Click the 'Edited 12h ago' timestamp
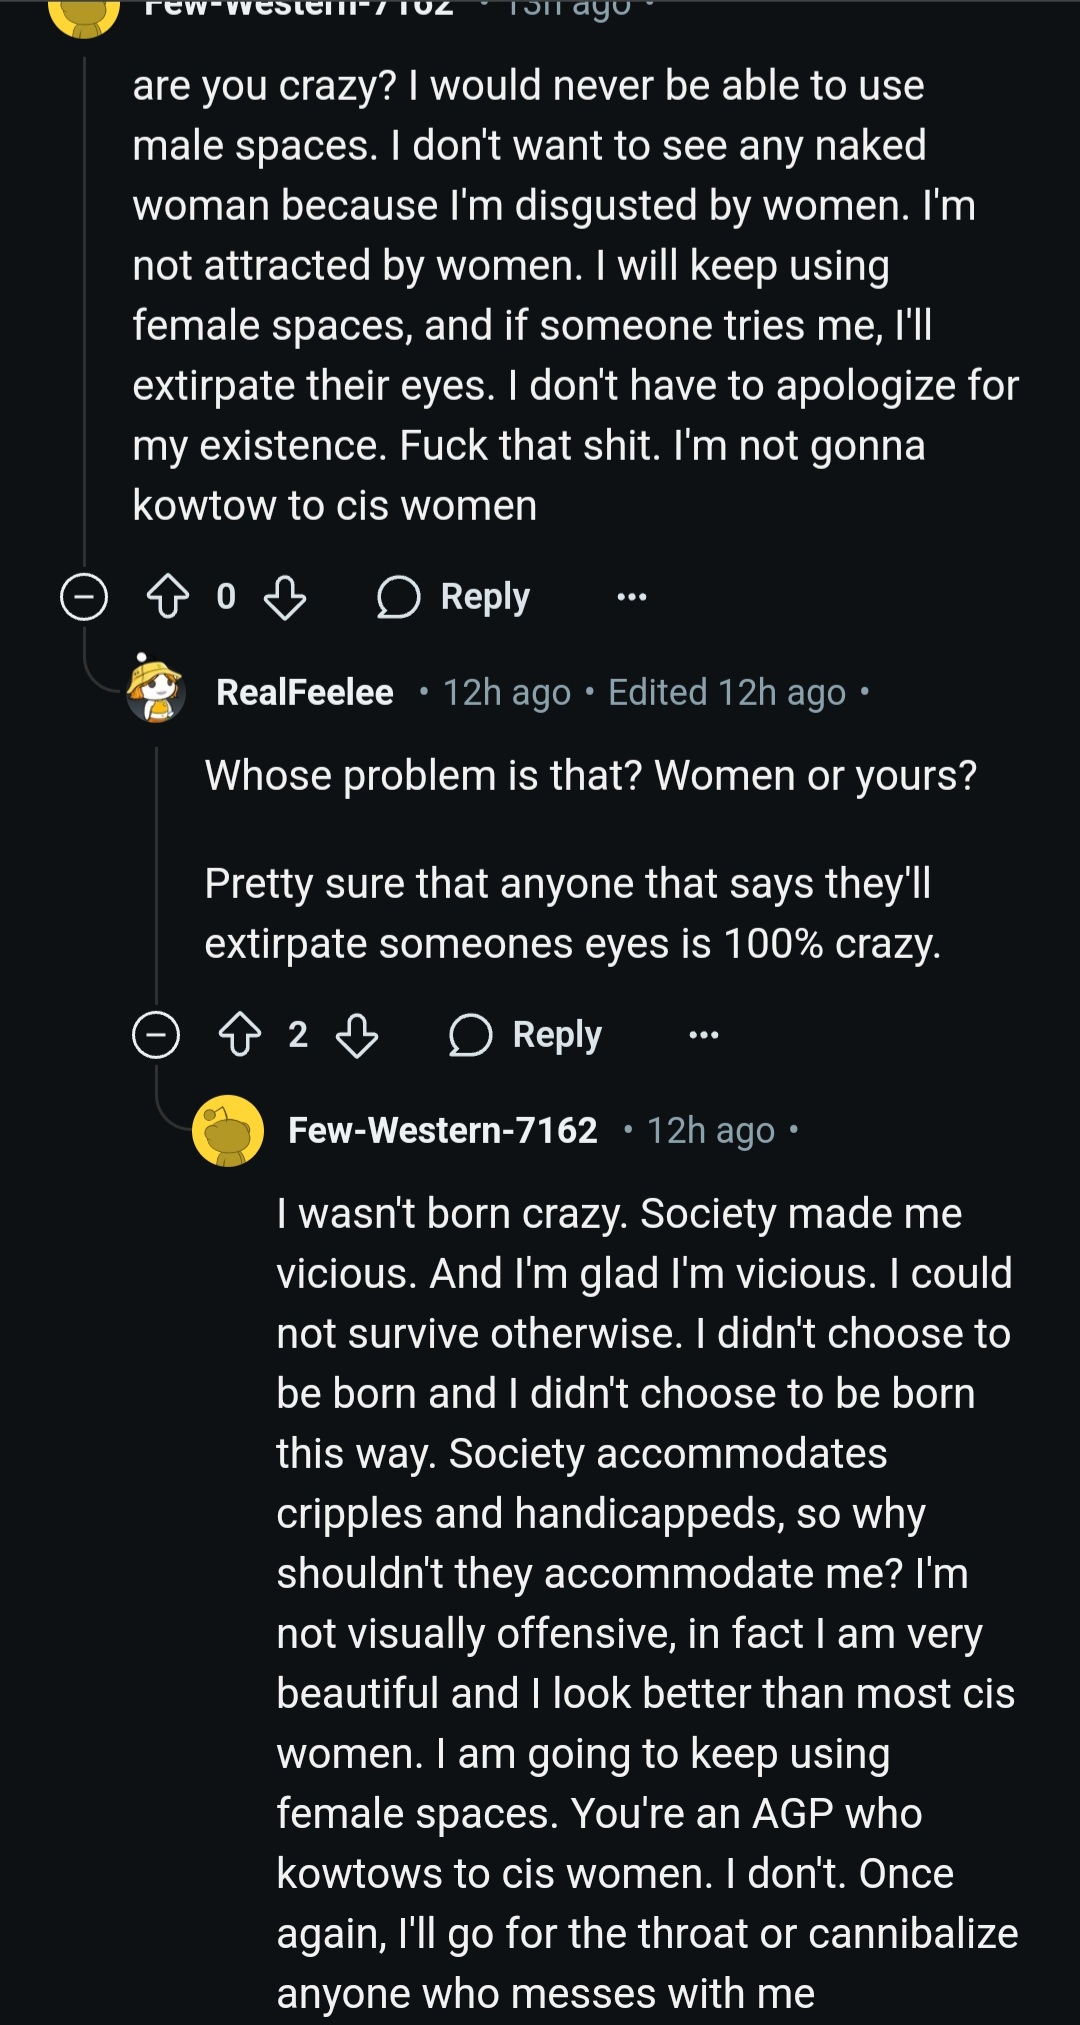Image resolution: width=1080 pixels, height=2025 pixels. click(727, 692)
